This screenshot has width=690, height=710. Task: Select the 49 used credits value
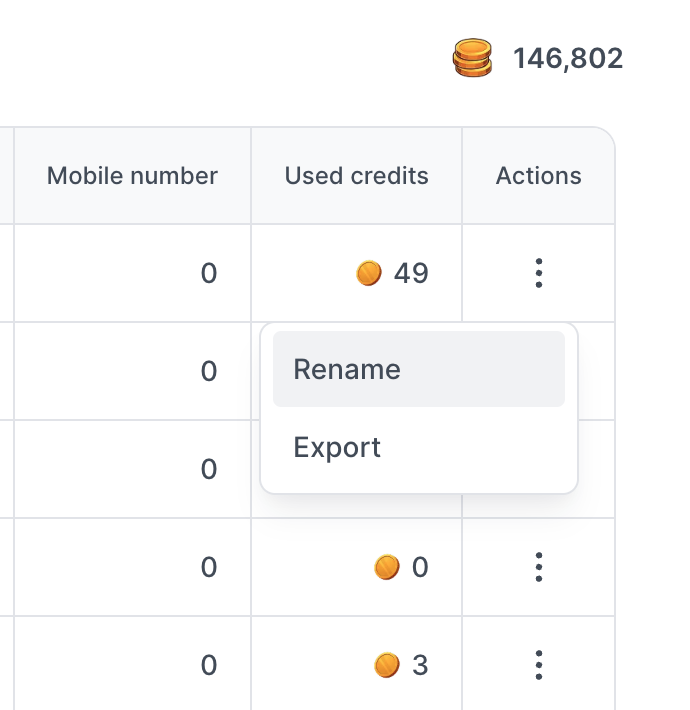pos(411,273)
